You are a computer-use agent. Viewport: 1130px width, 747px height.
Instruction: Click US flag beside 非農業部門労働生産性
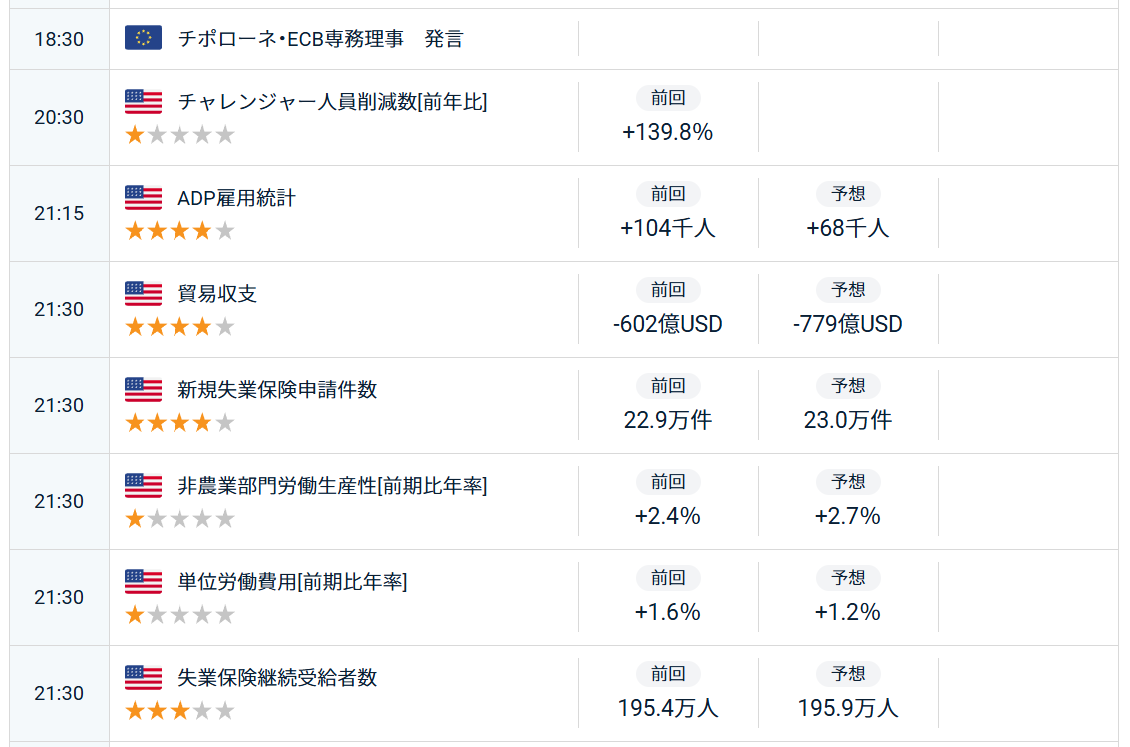[x=143, y=486]
